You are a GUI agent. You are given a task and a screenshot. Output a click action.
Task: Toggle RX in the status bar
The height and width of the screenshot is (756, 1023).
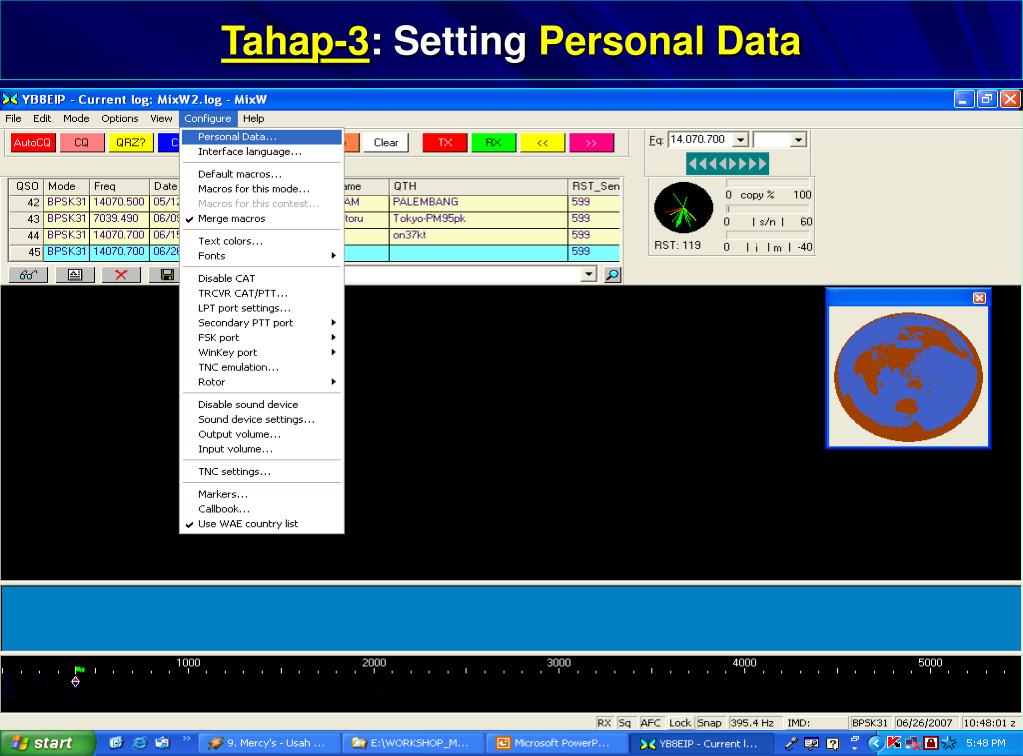click(603, 723)
